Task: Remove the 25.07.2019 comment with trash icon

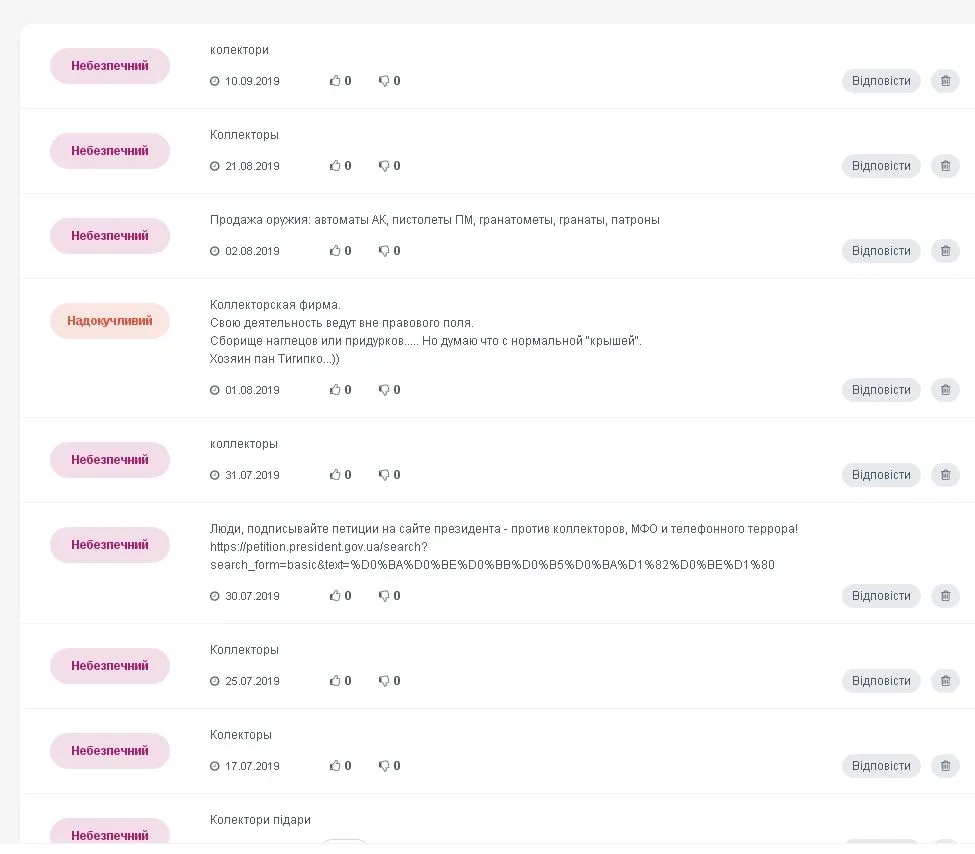Action: point(945,681)
